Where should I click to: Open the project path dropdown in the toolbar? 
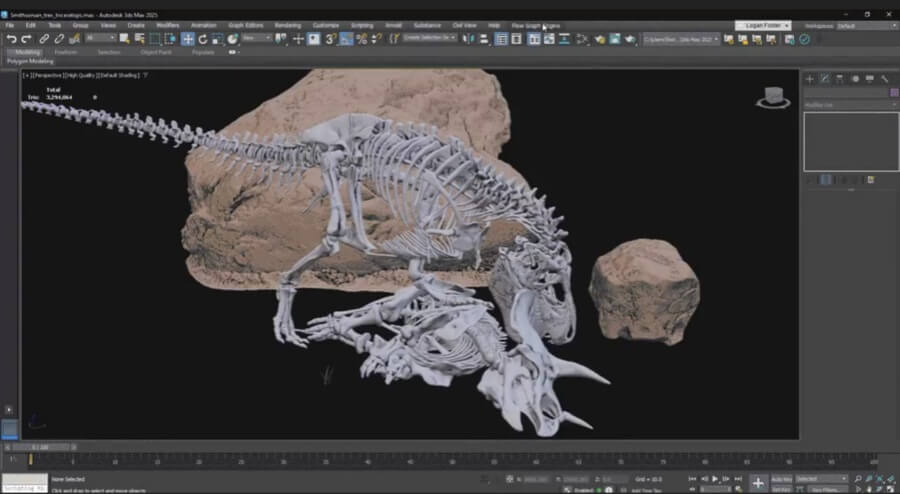681,39
